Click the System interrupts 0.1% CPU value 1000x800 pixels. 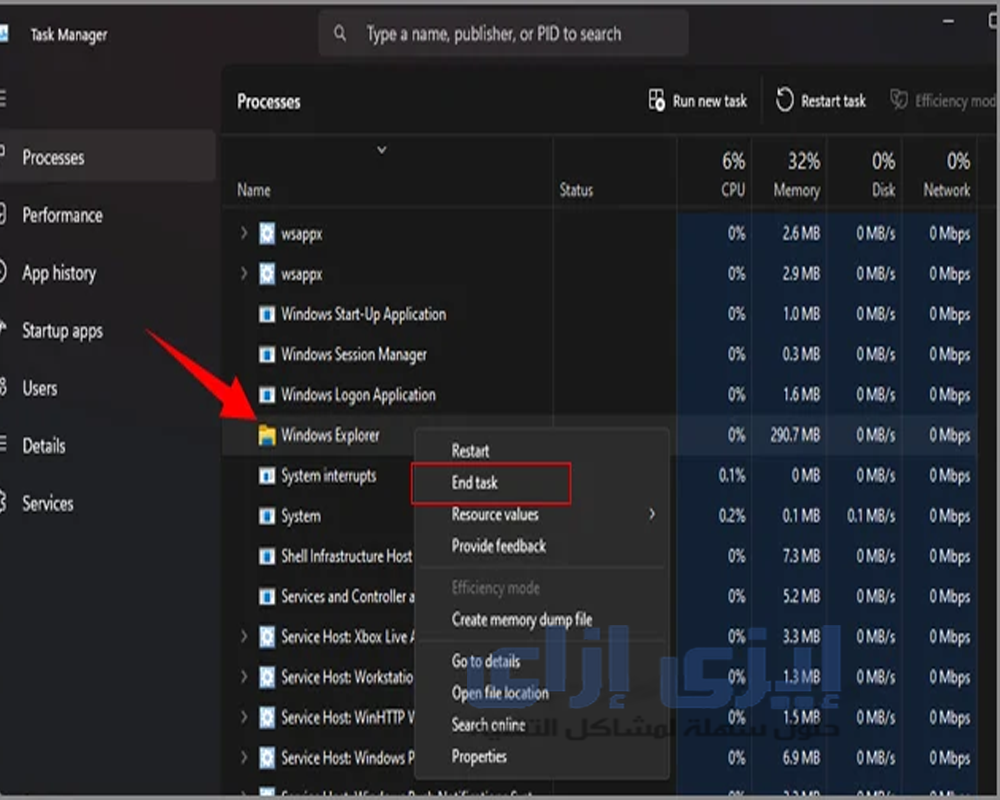732,475
